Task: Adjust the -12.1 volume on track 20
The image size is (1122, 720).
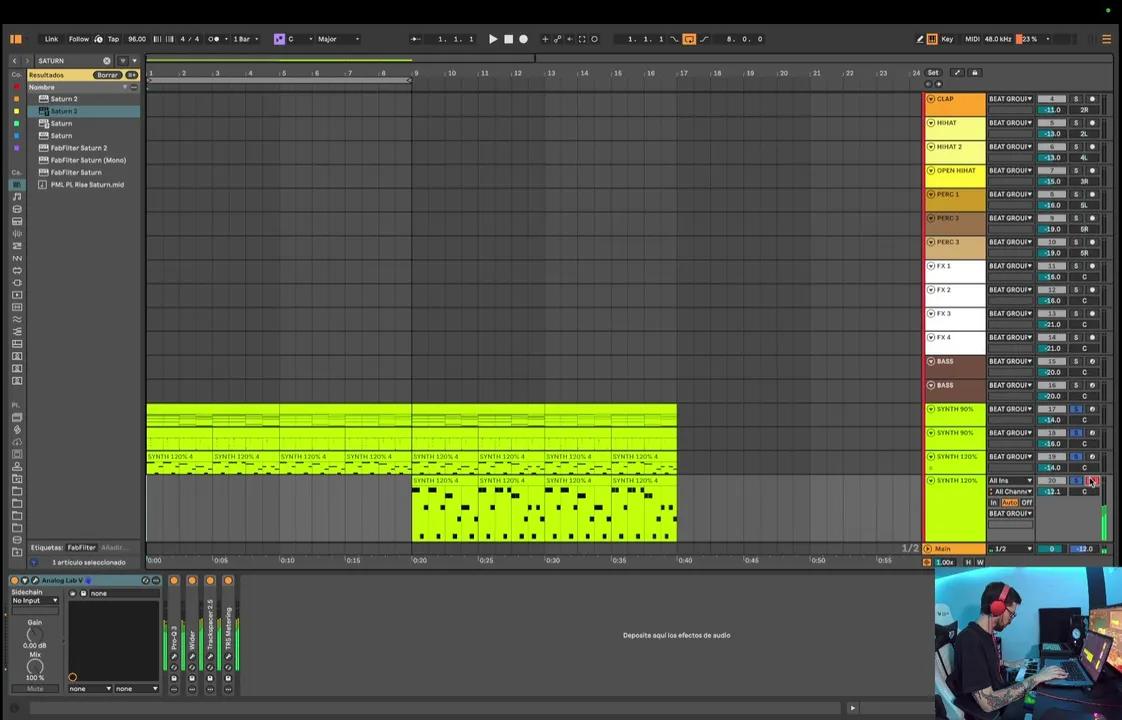Action: 1052,492
